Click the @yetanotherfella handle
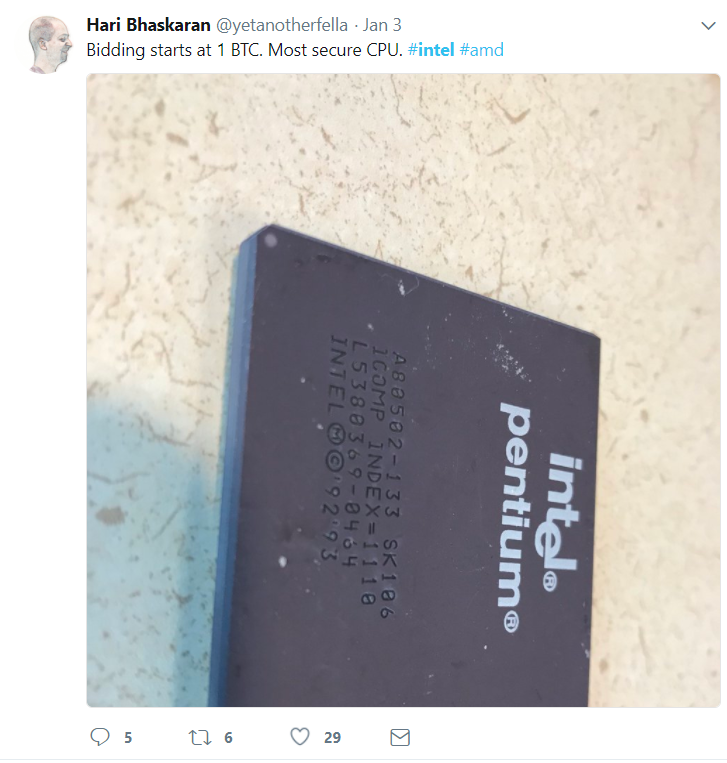The image size is (727, 763). click(x=282, y=24)
